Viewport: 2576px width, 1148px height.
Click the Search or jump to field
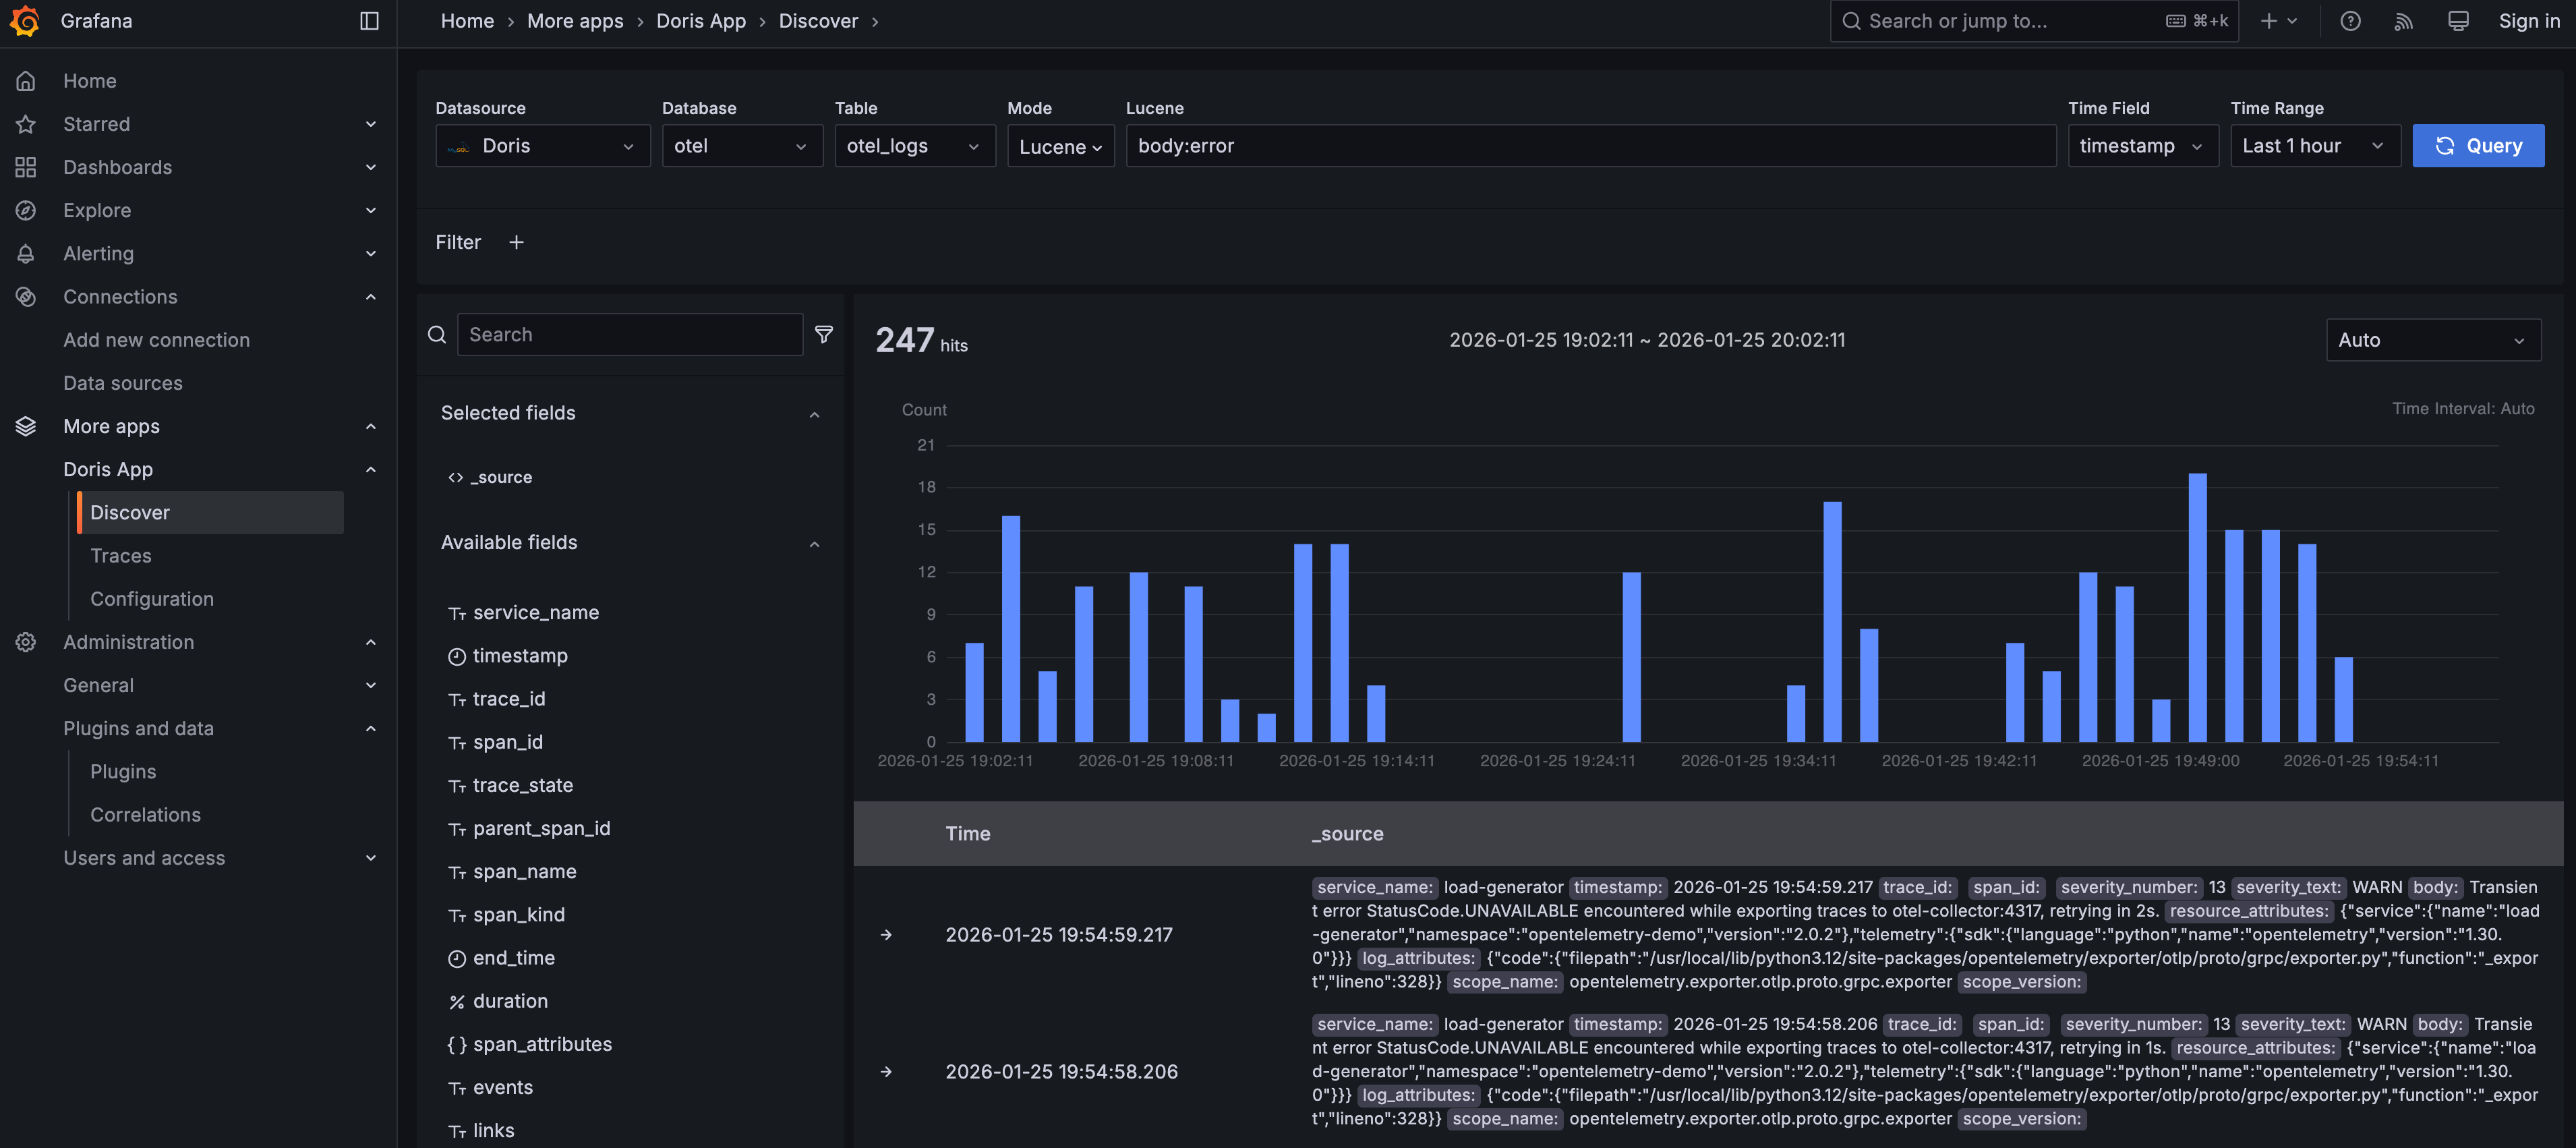pyautogui.click(x=2034, y=21)
